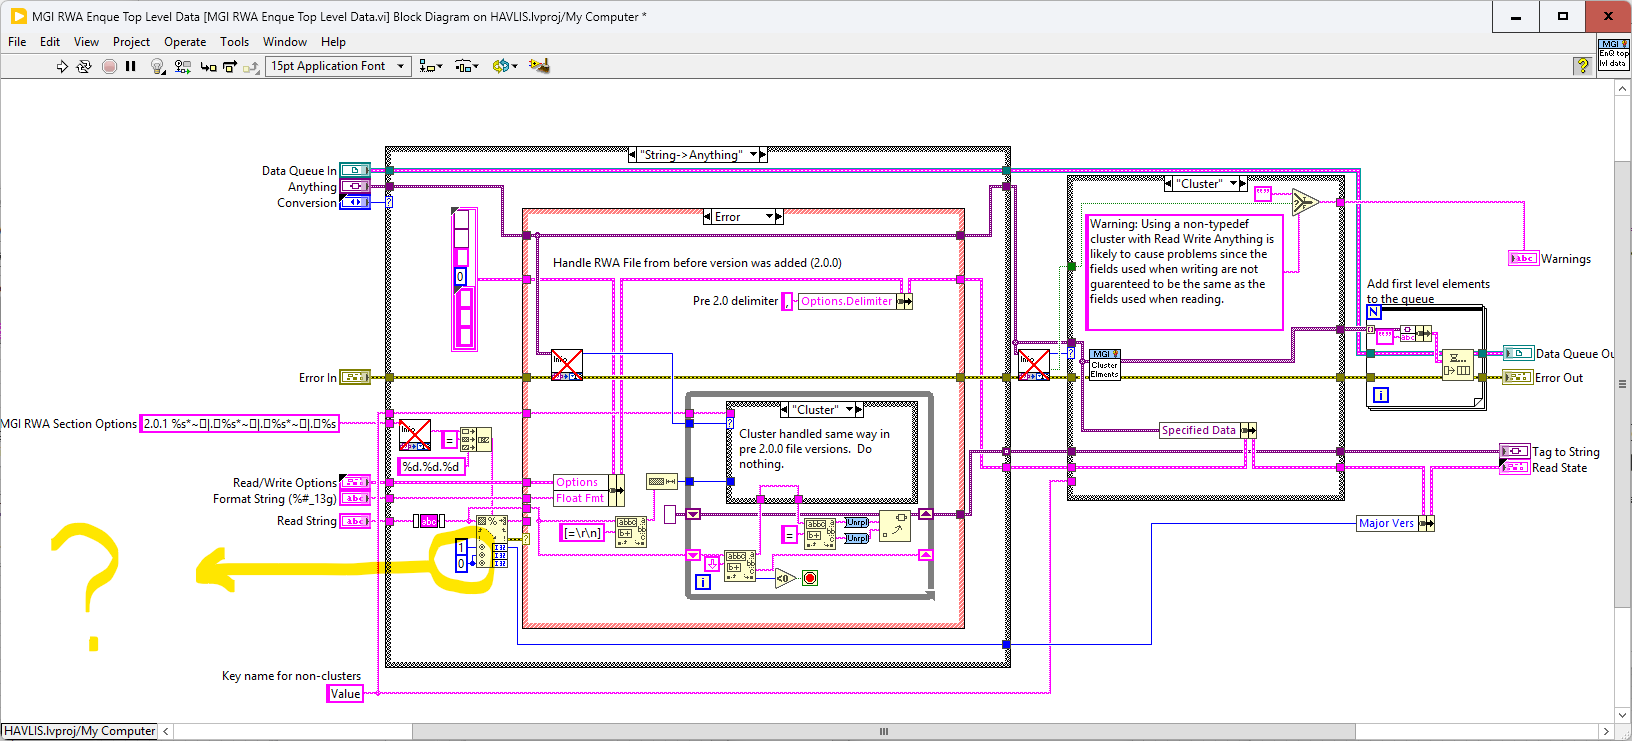This screenshot has width=1632, height=741.
Task: Click the MGI RWA Section Options string constant
Action: click(239, 424)
